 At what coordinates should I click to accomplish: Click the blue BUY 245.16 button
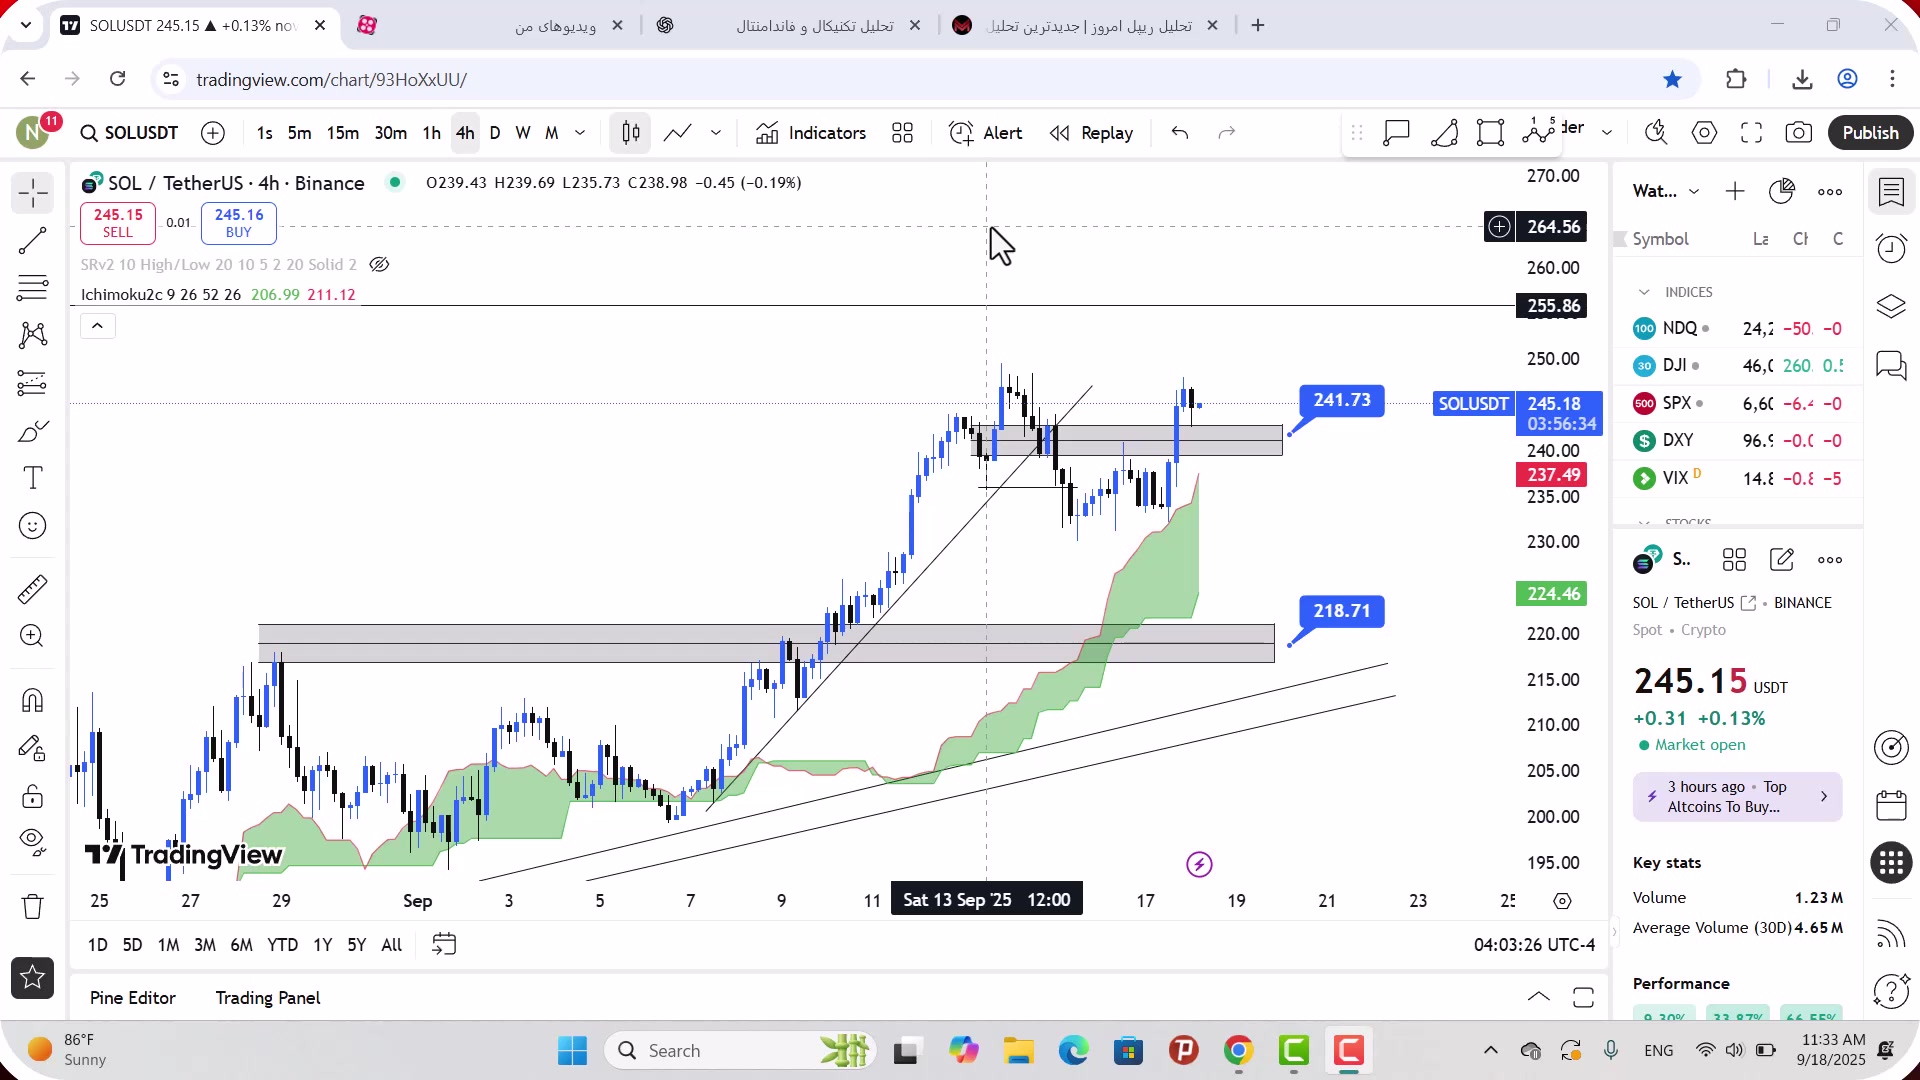tap(239, 223)
